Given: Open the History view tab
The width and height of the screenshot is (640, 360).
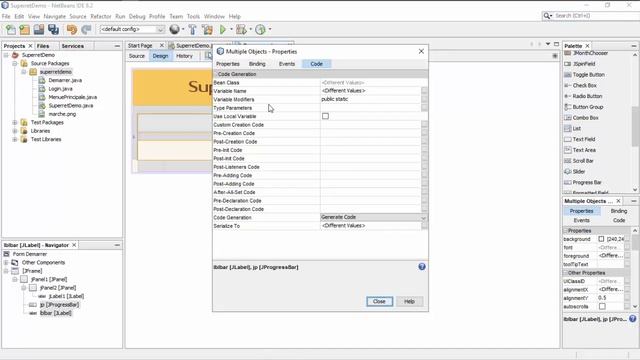Looking at the screenshot, I should (x=184, y=56).
